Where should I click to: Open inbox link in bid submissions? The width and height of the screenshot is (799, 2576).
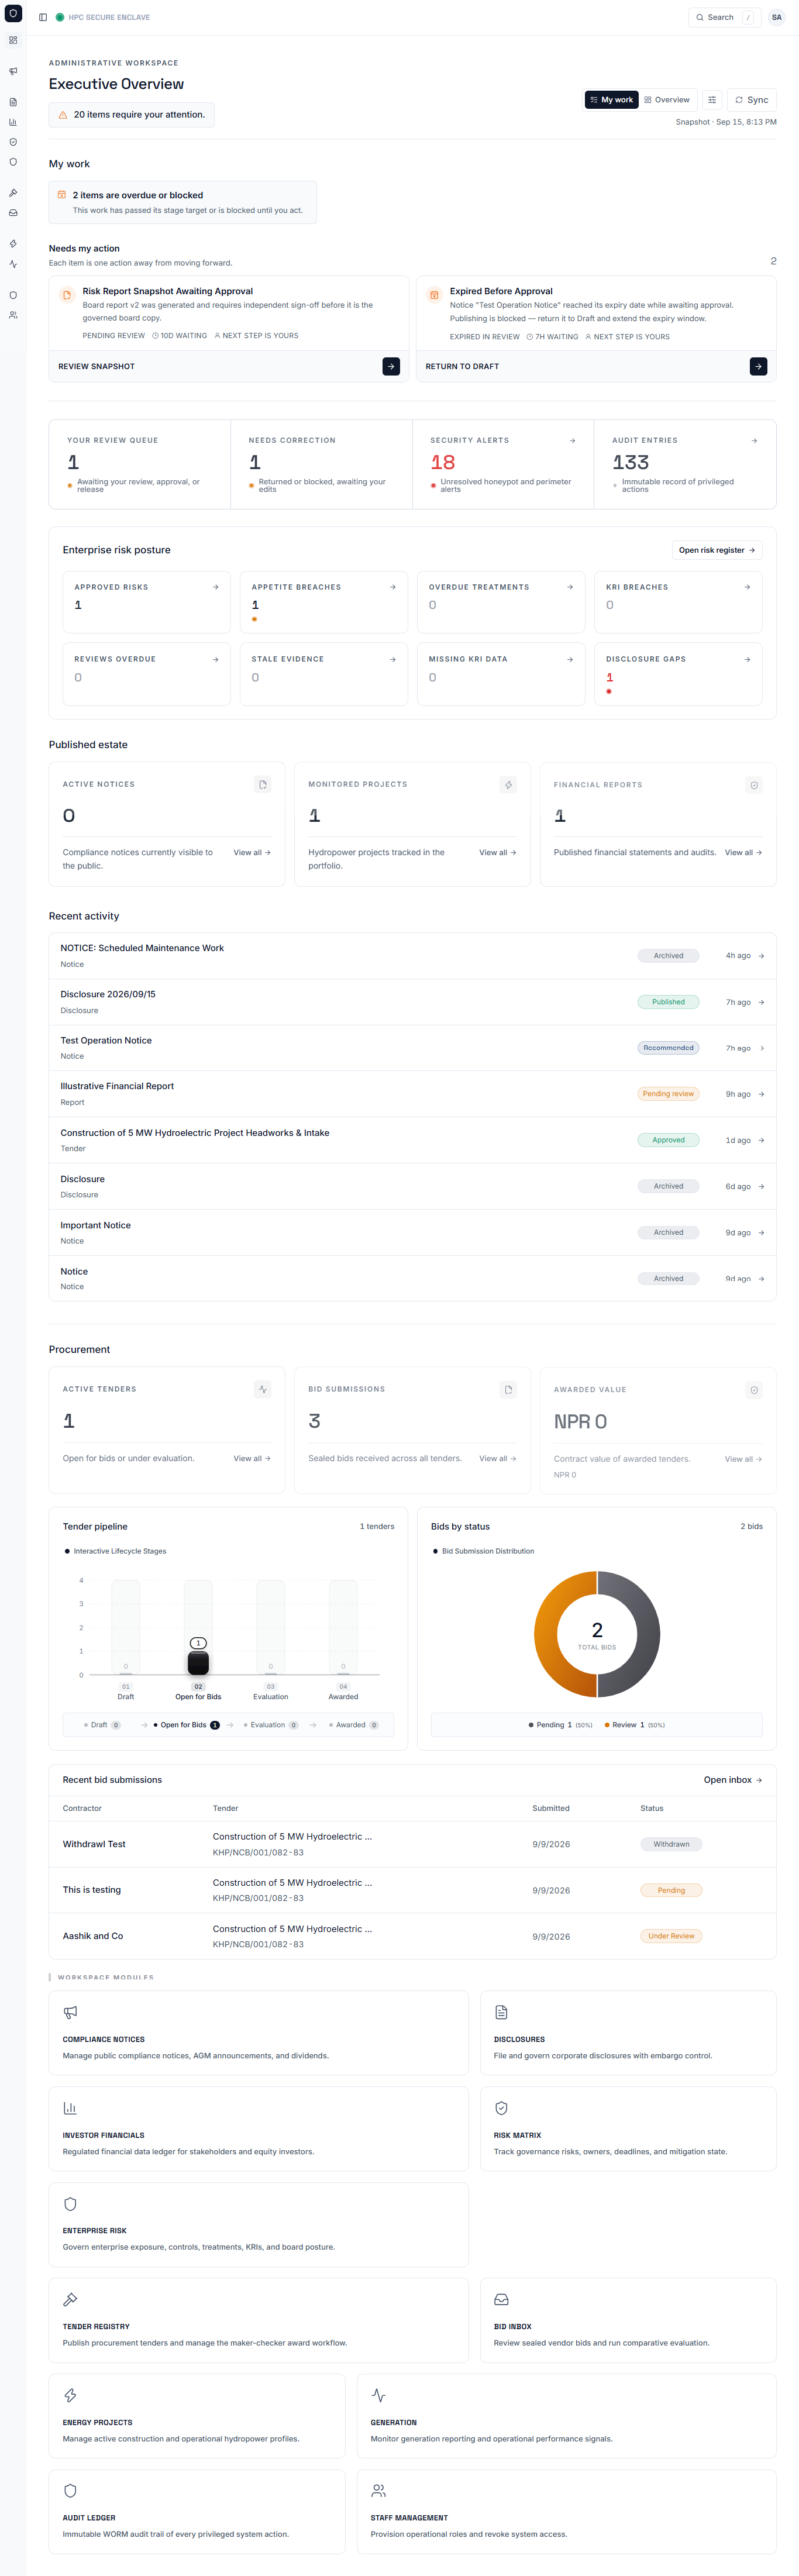733,1780
